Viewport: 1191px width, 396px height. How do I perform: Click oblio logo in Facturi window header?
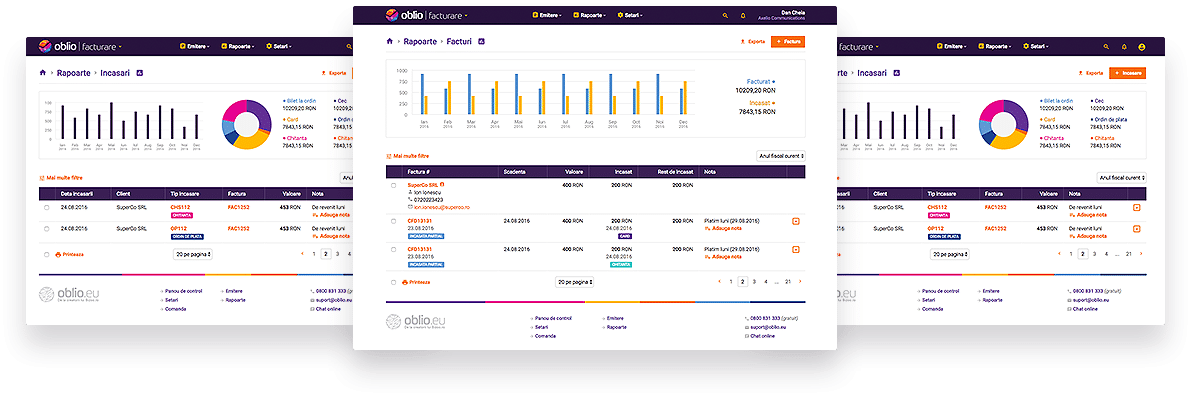tap(405, 15)
